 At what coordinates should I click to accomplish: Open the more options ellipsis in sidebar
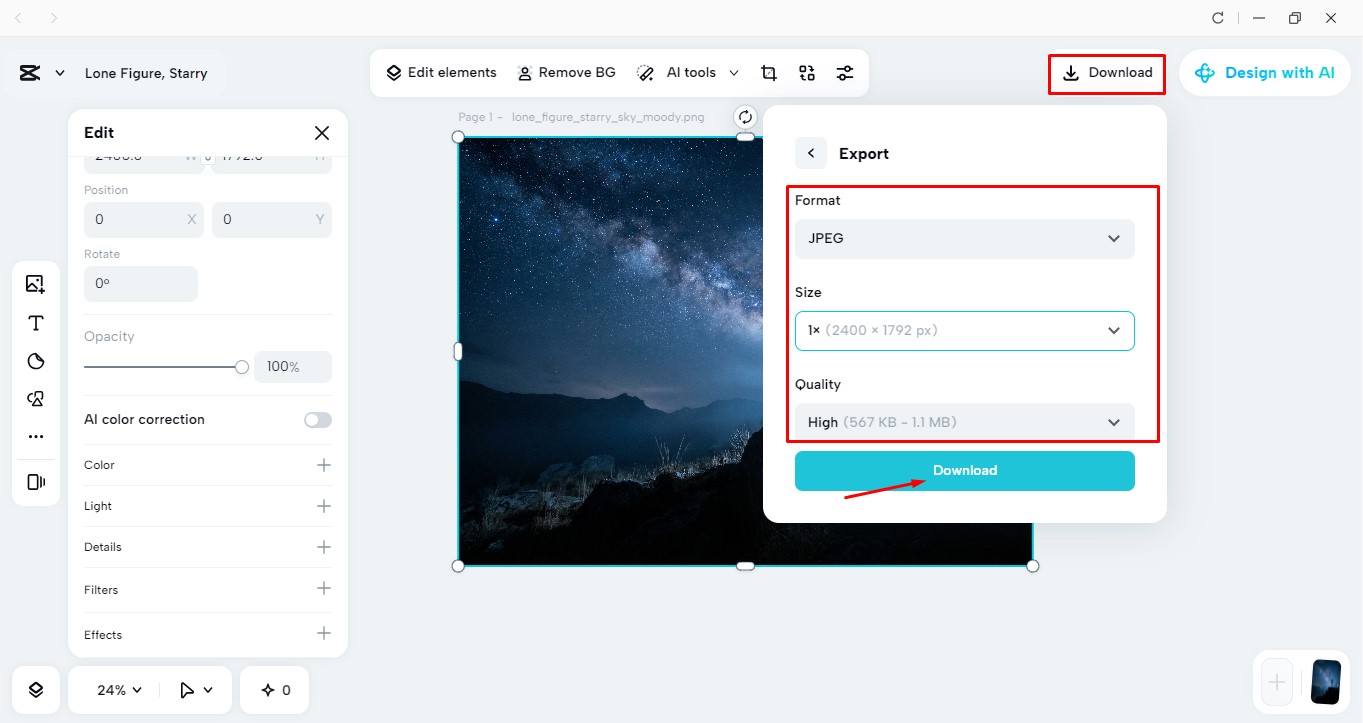(36, 437)
